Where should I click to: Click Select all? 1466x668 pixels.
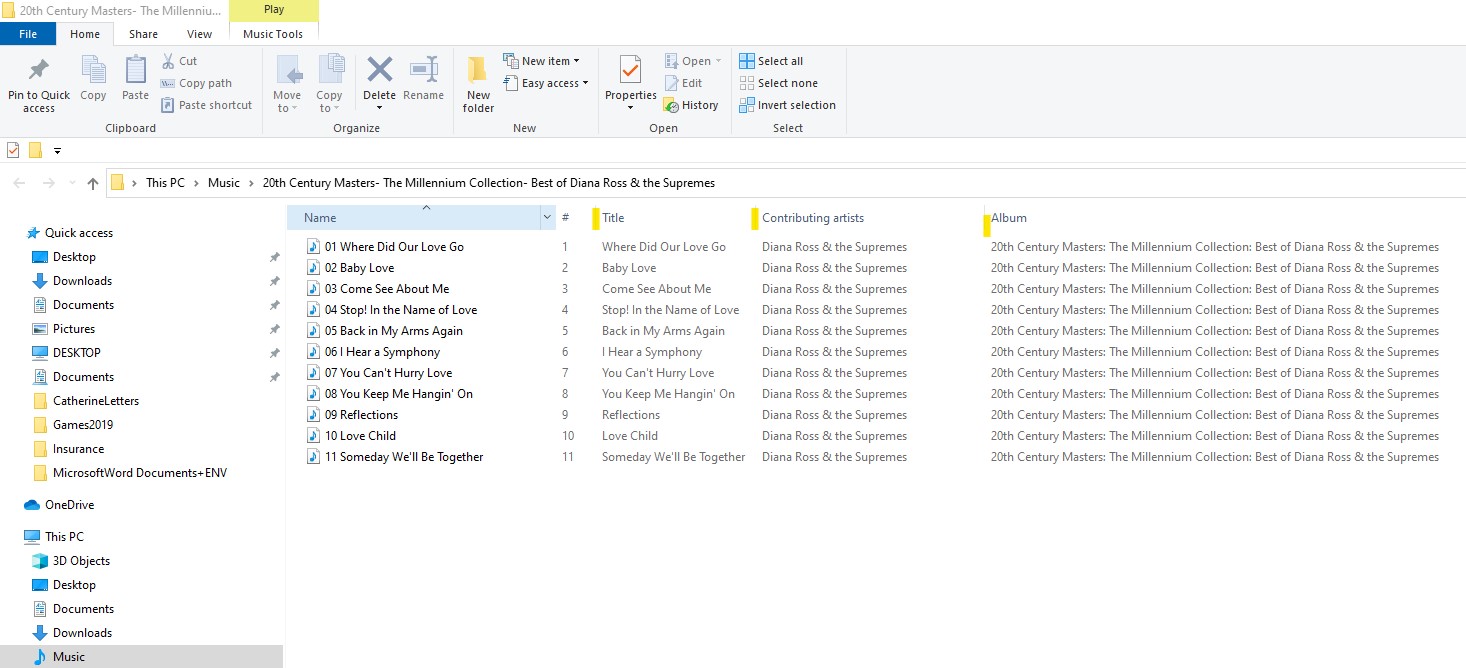click(x=771, y=61)
